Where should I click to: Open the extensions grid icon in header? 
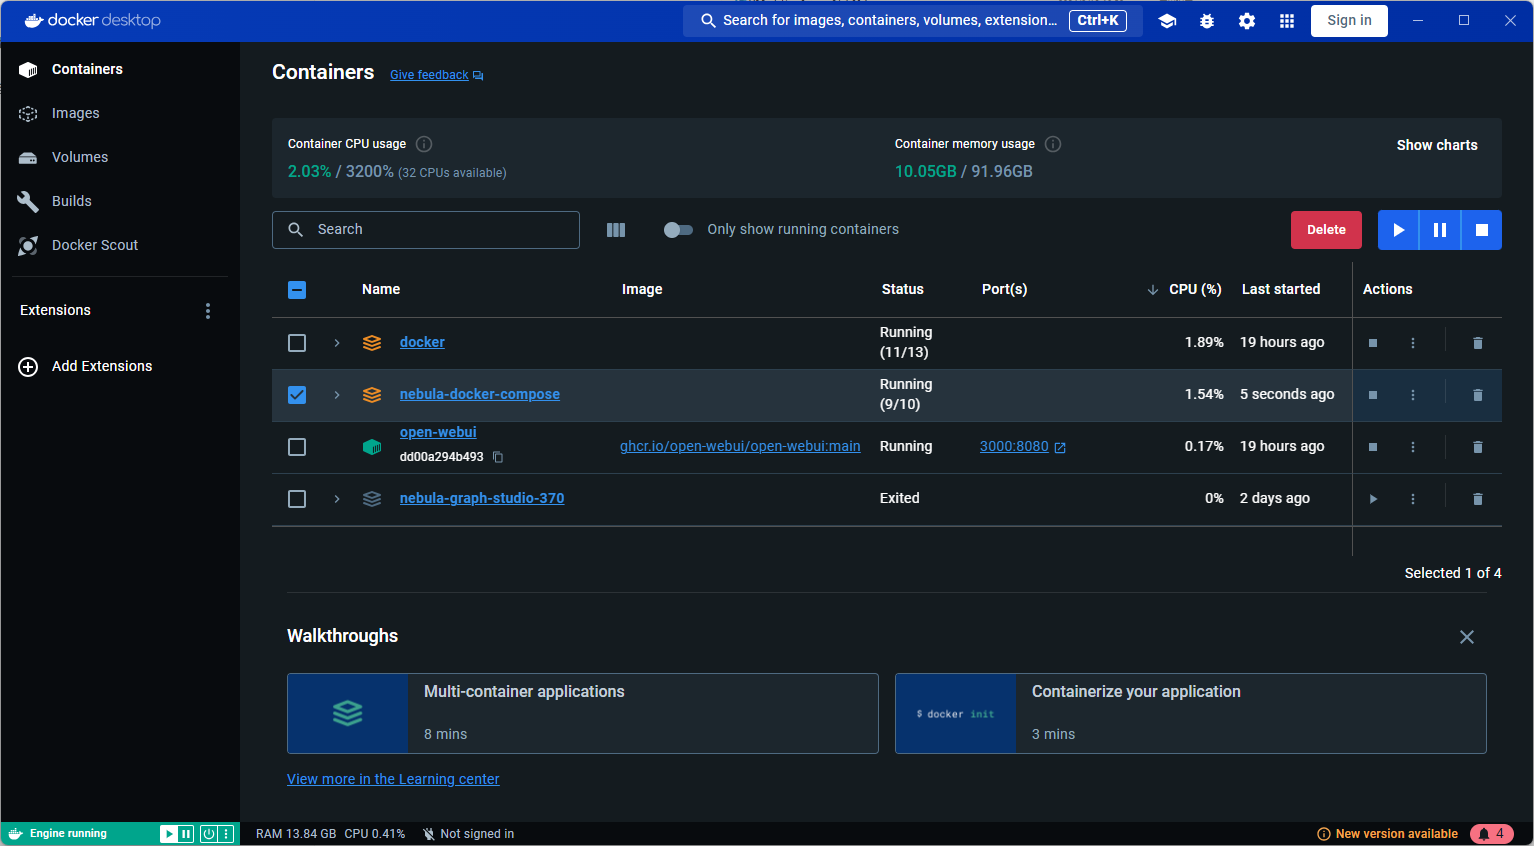(x=1287, y=21)
